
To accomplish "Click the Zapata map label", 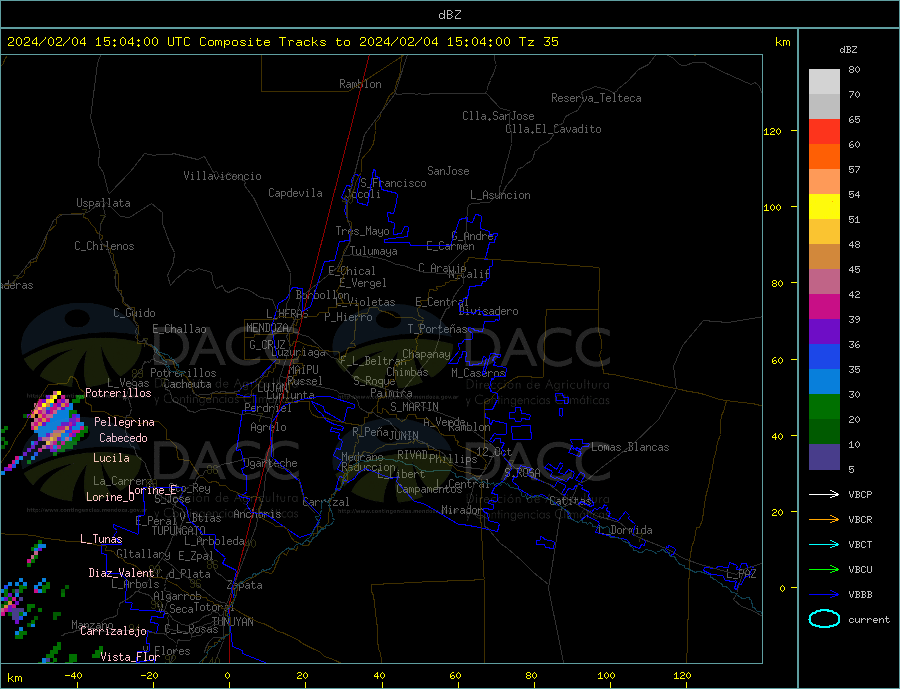I will point(245,585).
